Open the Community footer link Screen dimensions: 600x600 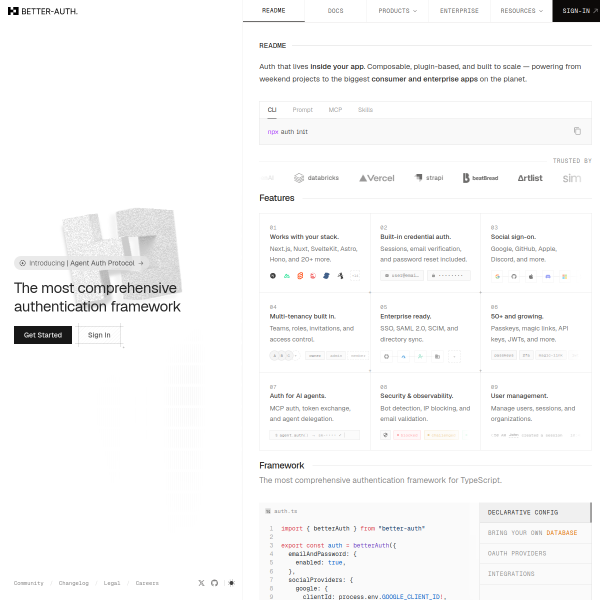coord(29,583)
